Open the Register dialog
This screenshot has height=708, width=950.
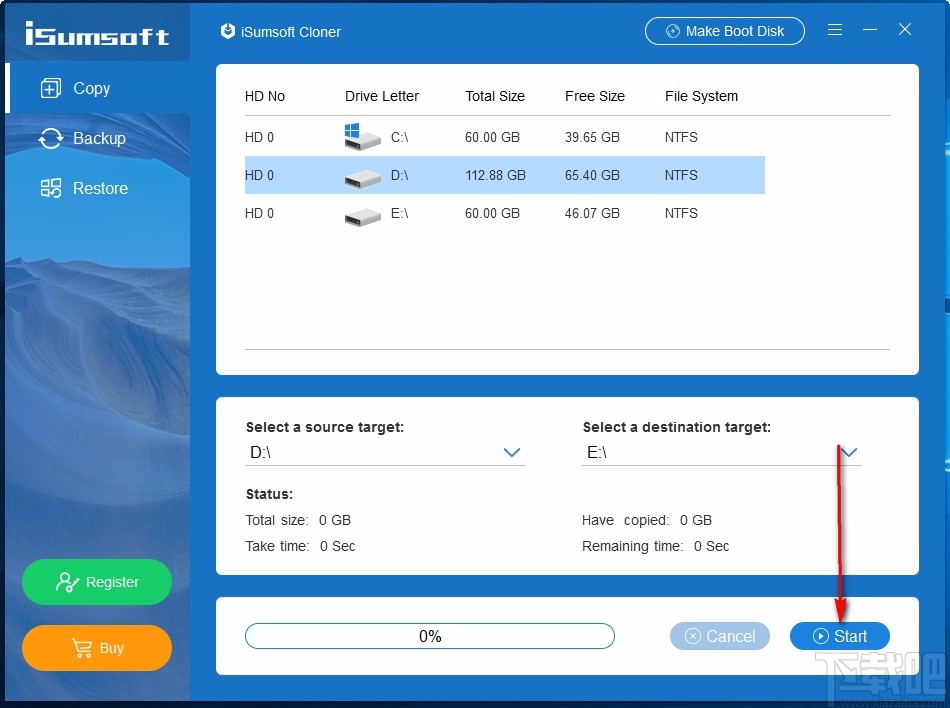click(x=96, y=582)
